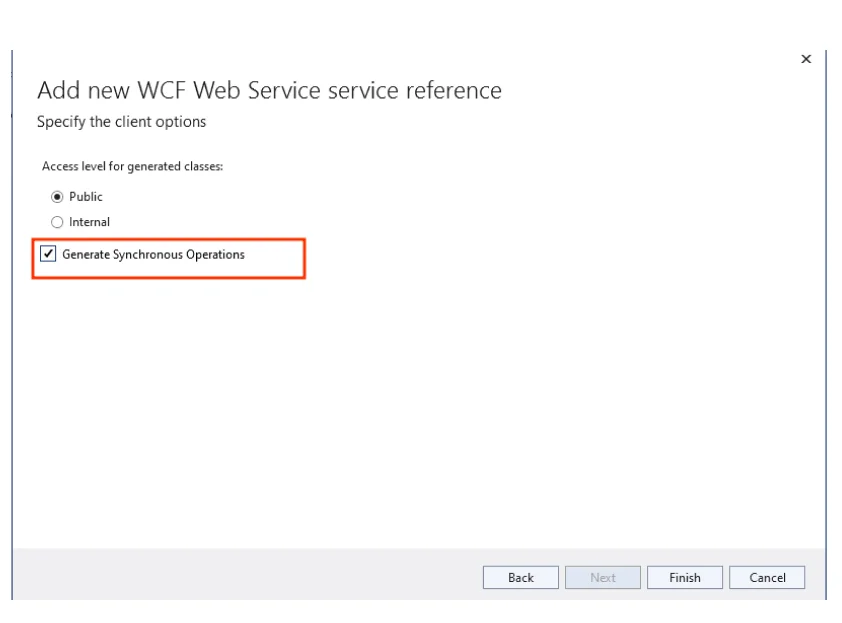Close the dialog with the X button
Viewport: 842px width, 623px height.
coord(806,59)
